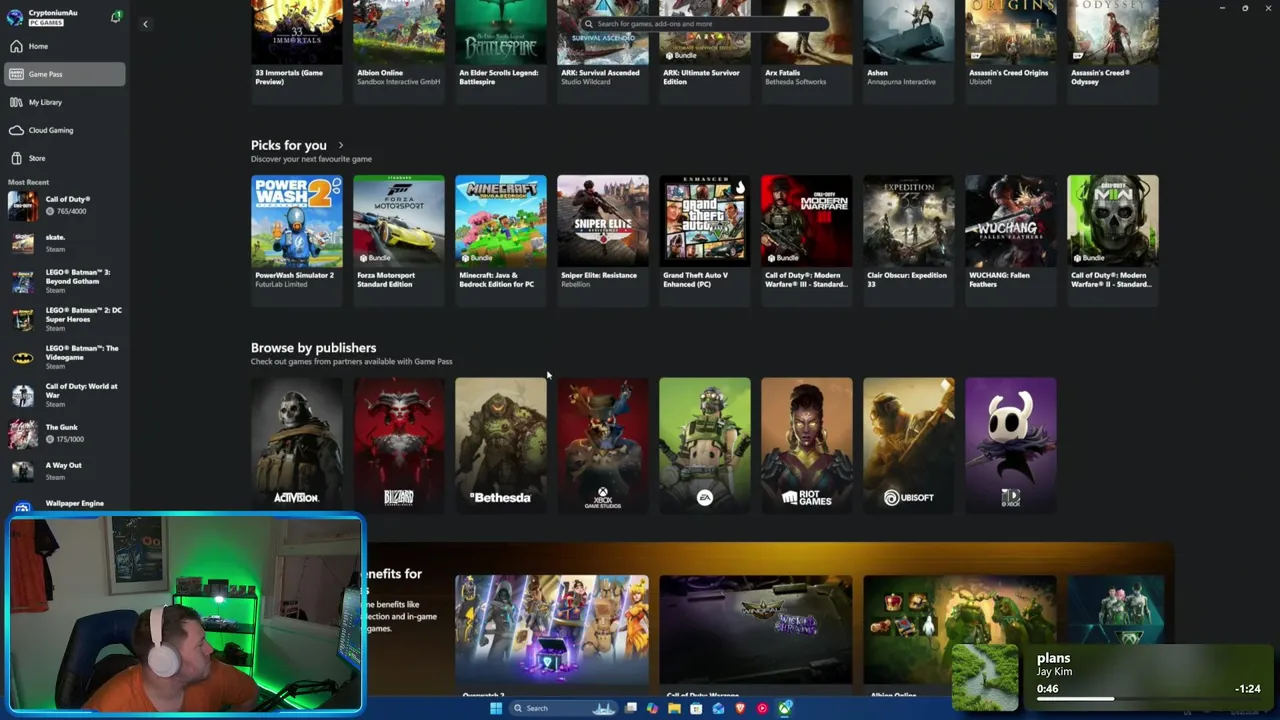
Task: Open File Explorer from the taskbar
Action: coord(674,708)
